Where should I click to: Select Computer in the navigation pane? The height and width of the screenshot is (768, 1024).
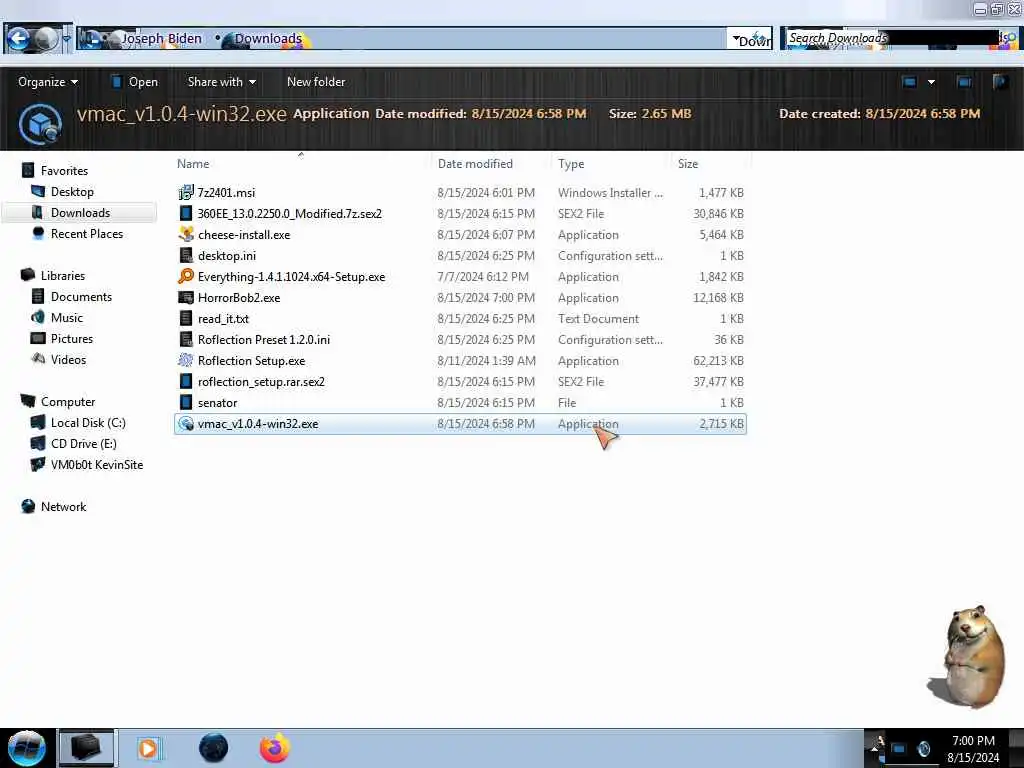[x=67, y=402]
